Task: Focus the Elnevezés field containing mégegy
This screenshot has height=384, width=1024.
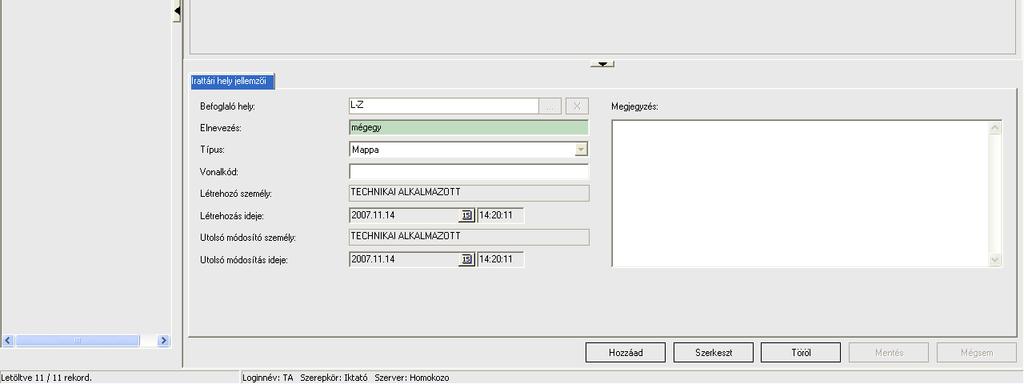Action: [x=469, y=128]
